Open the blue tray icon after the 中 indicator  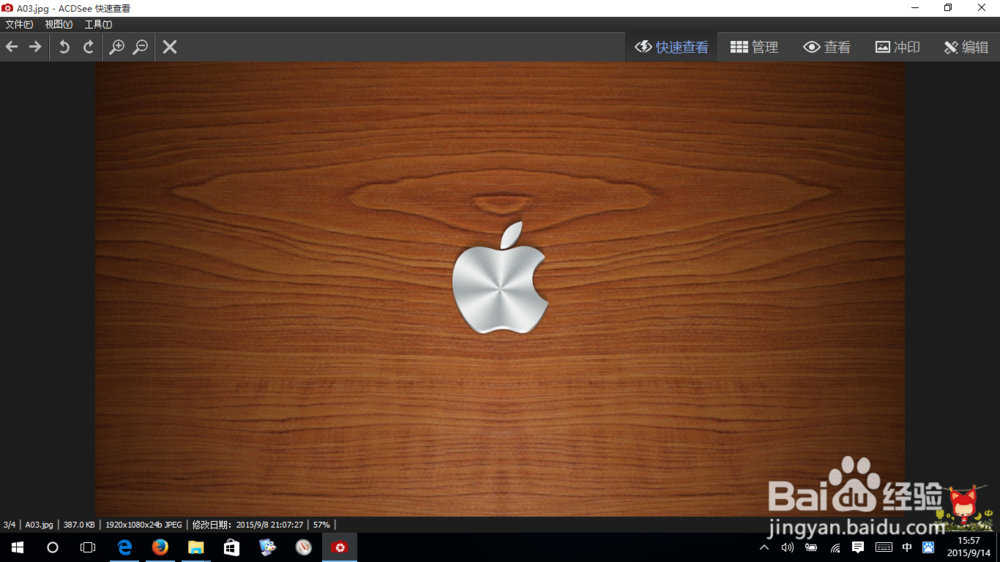point(928,547)
